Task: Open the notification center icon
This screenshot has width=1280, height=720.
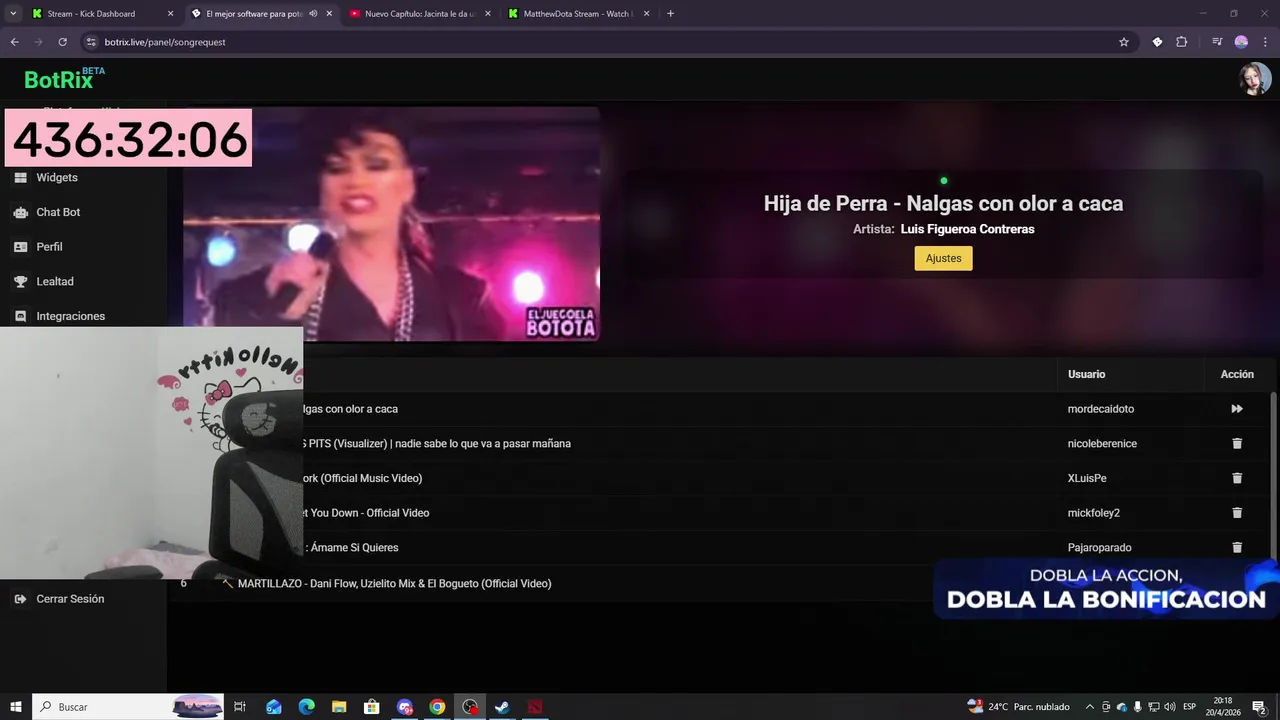Action: [1260, 707]
